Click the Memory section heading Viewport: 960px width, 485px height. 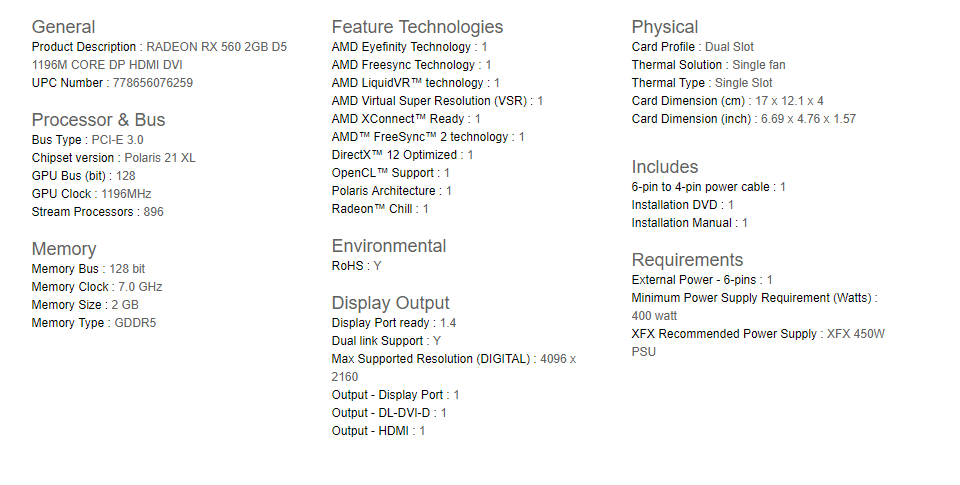click(64, 249)
